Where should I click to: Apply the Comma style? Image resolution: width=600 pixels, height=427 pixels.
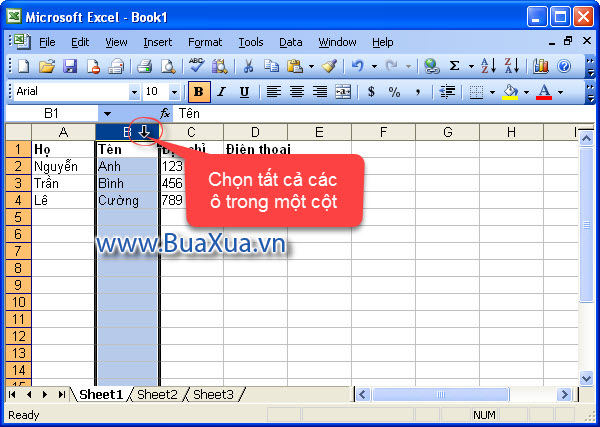pyautogui.click(x=418, y=92)
